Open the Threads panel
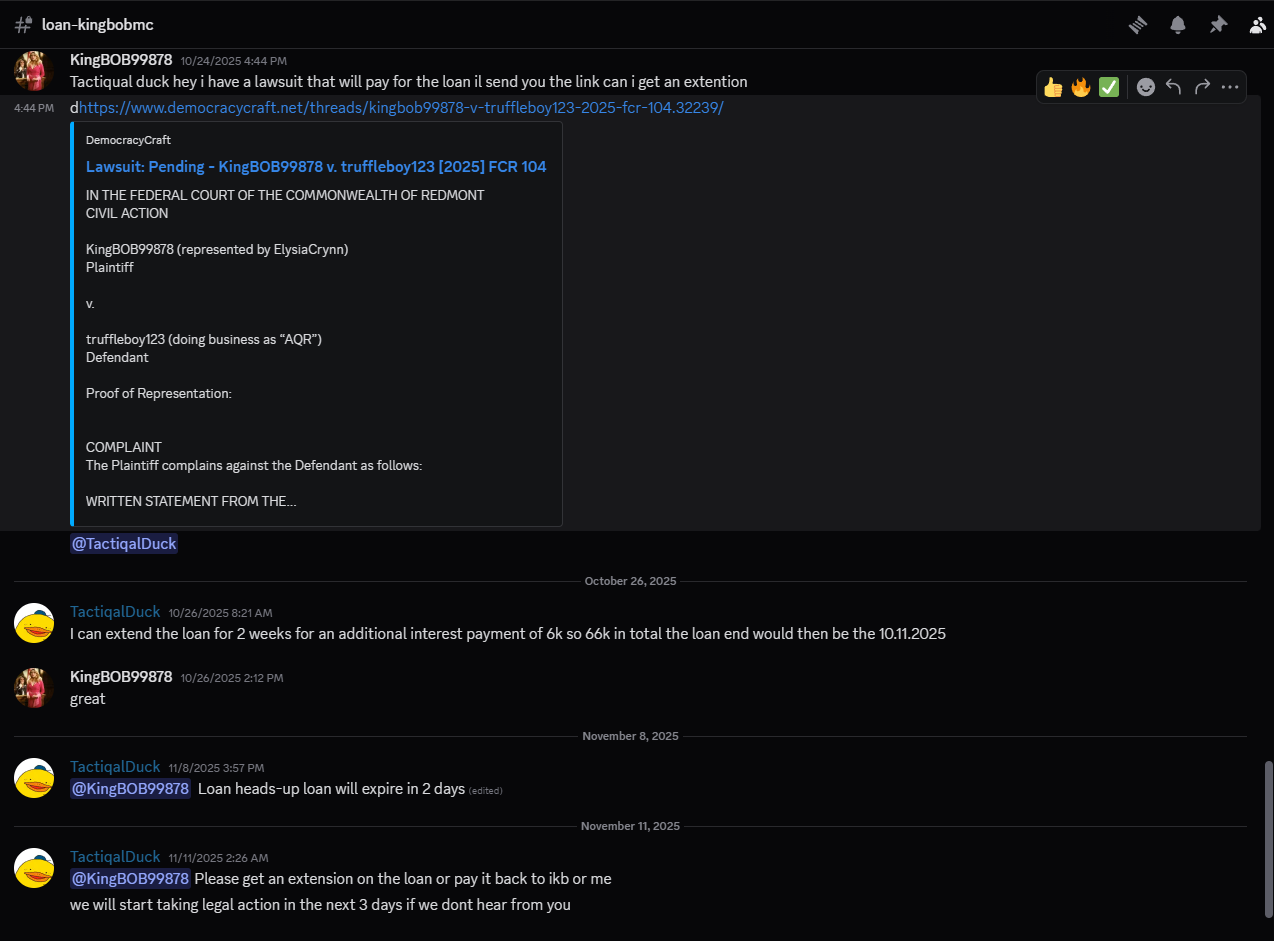Image resolution: width=1274 pixels, height=941 pixels. [1137, 25]
